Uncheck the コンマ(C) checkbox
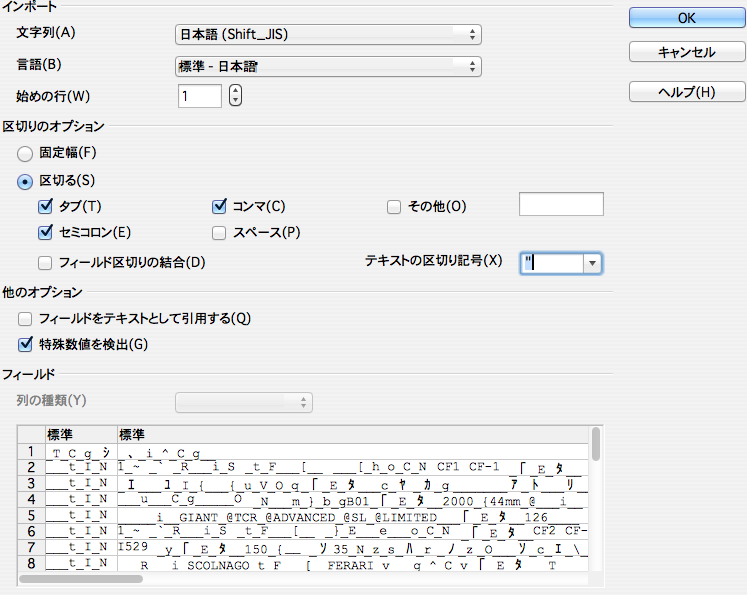This screenshot has height=595, width=747. pyautogui.click(x=219, y=206)
